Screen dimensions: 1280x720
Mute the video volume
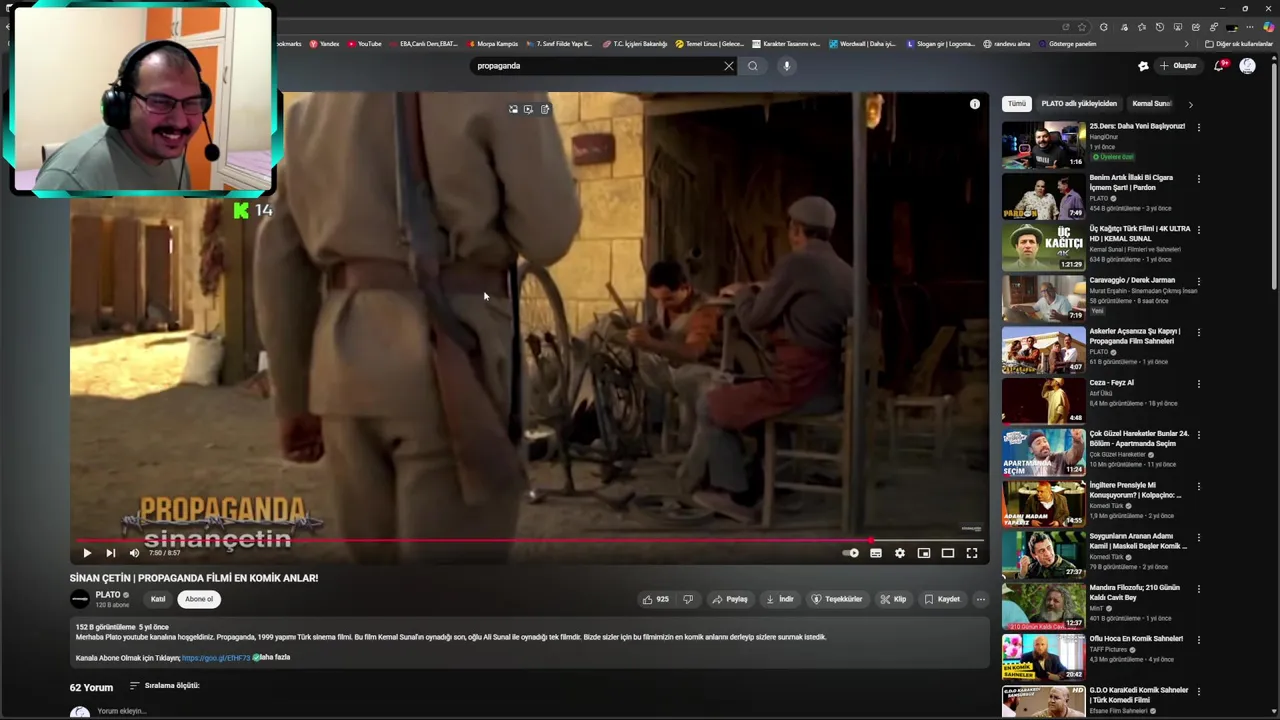[x=134, y=553]
